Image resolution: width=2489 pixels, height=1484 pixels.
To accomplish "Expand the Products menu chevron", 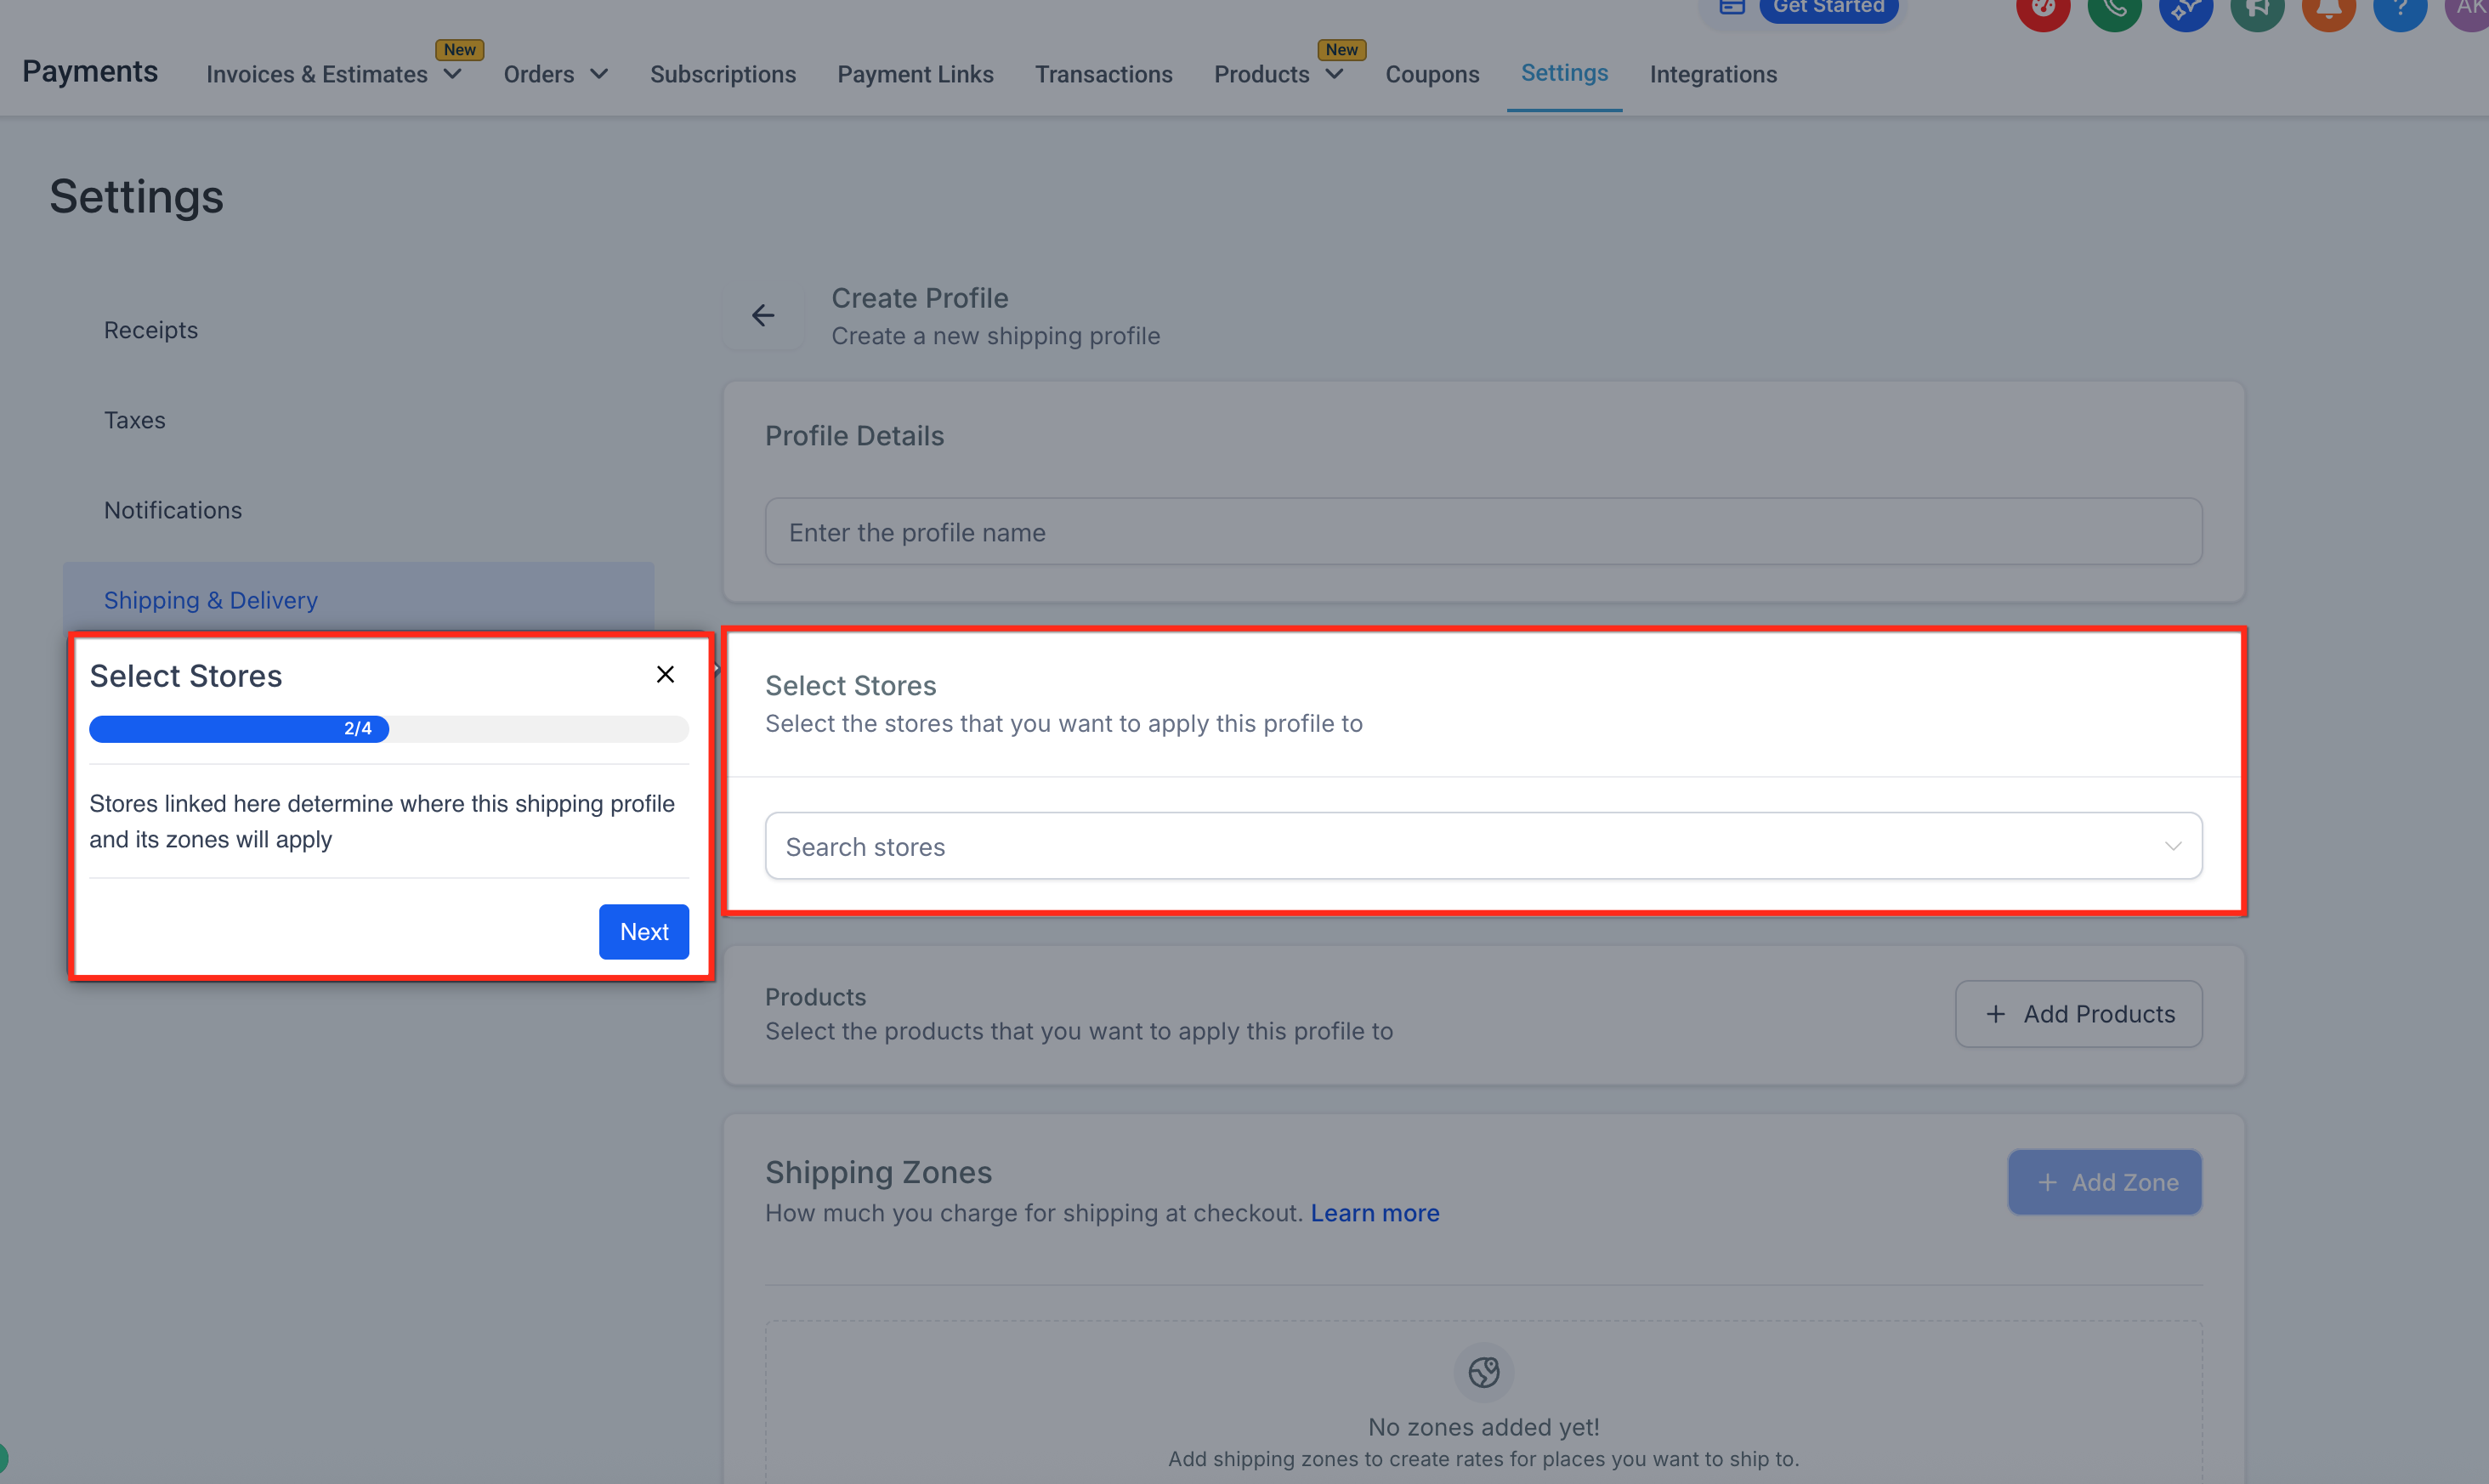I will click(x=1334, y=74).
